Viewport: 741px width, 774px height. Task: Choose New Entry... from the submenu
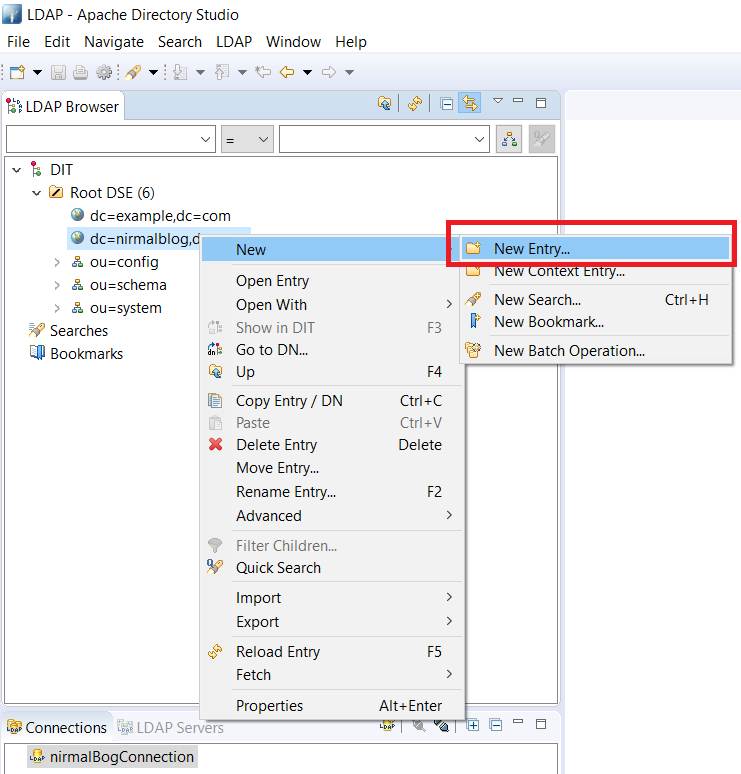point(595,248)
